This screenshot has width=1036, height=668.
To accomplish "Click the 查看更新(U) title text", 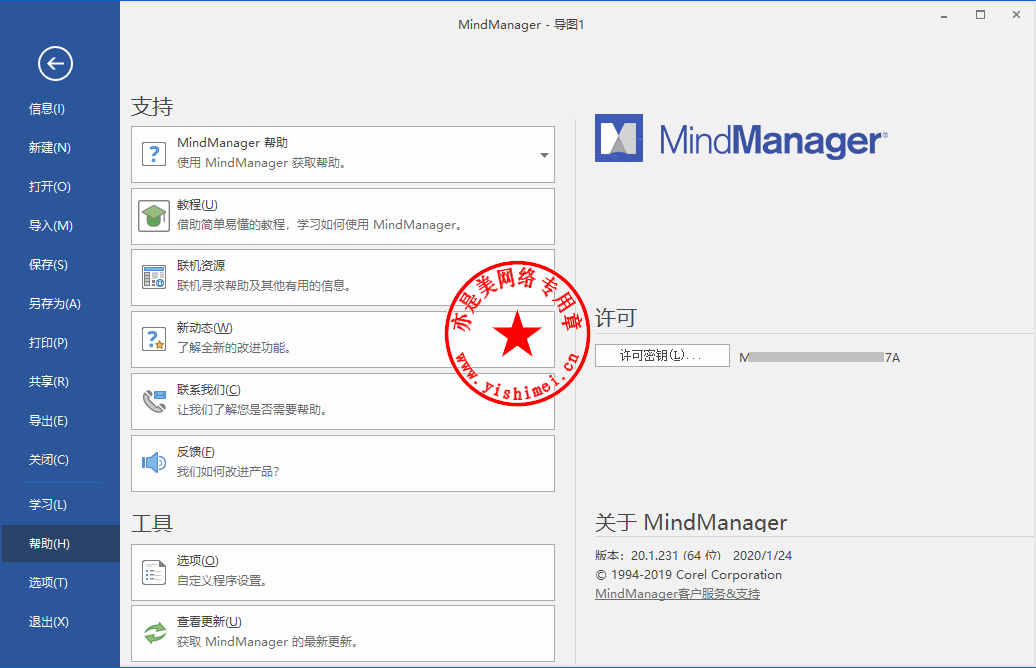I will point(209,622).
